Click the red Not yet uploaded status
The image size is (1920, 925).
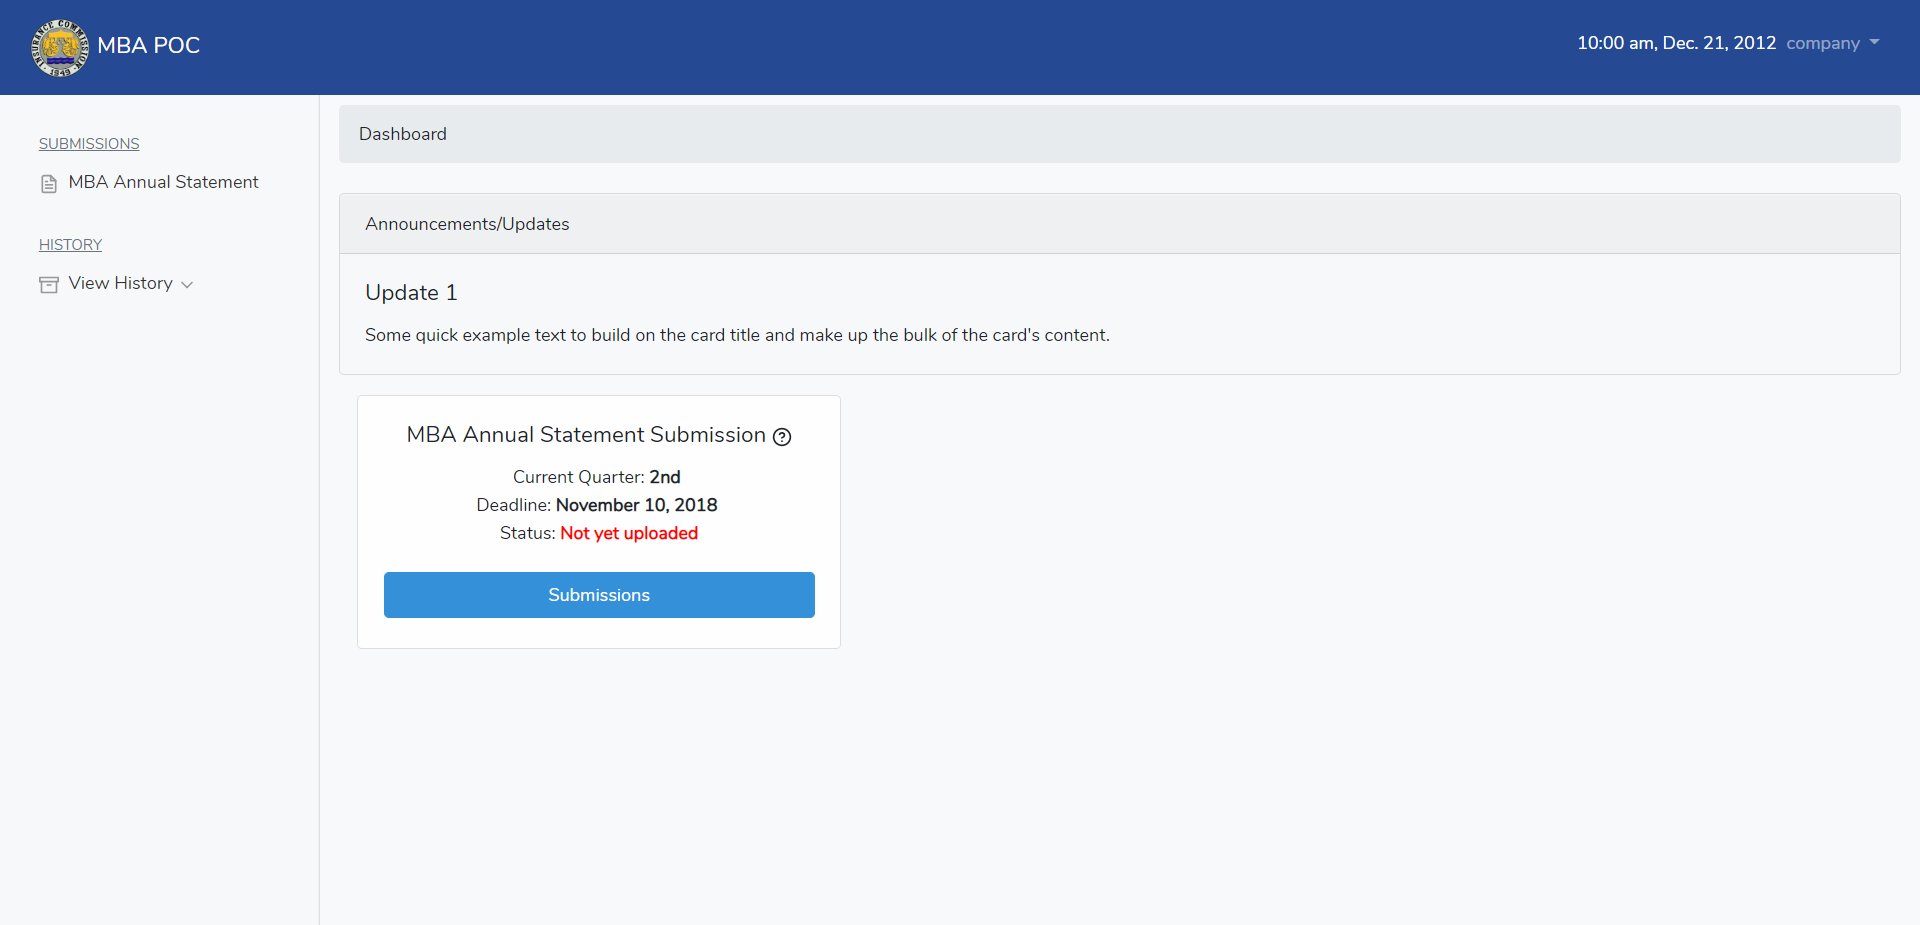[x=629, y=533]
